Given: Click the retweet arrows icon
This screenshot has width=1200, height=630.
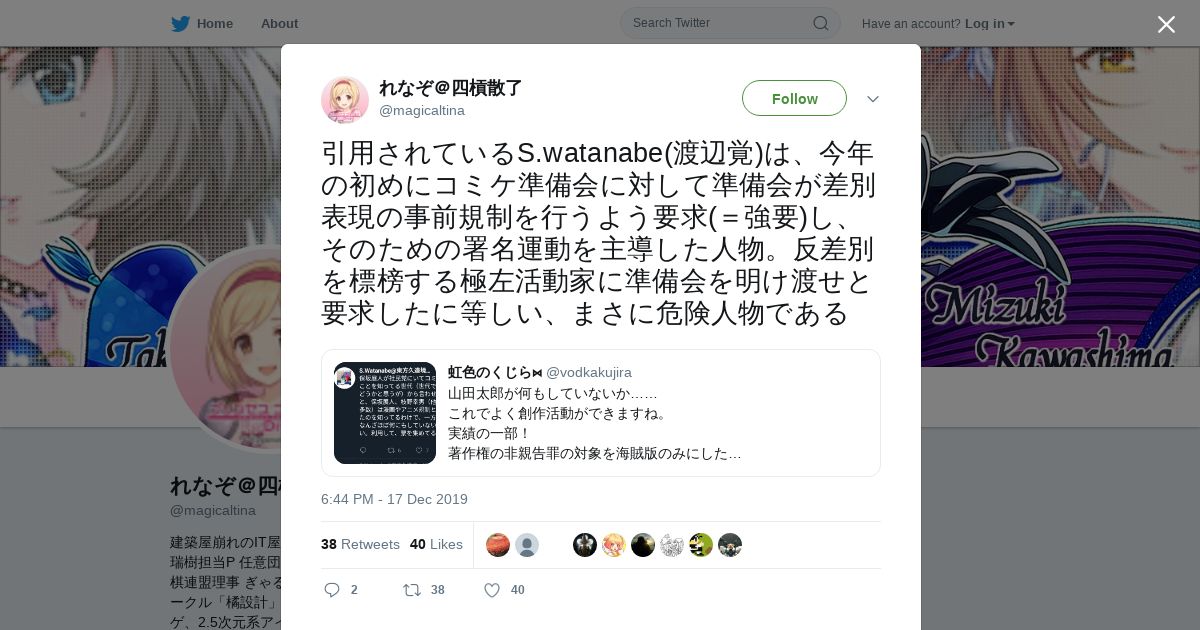Looking at the screenshot, I should pos(411,590).
